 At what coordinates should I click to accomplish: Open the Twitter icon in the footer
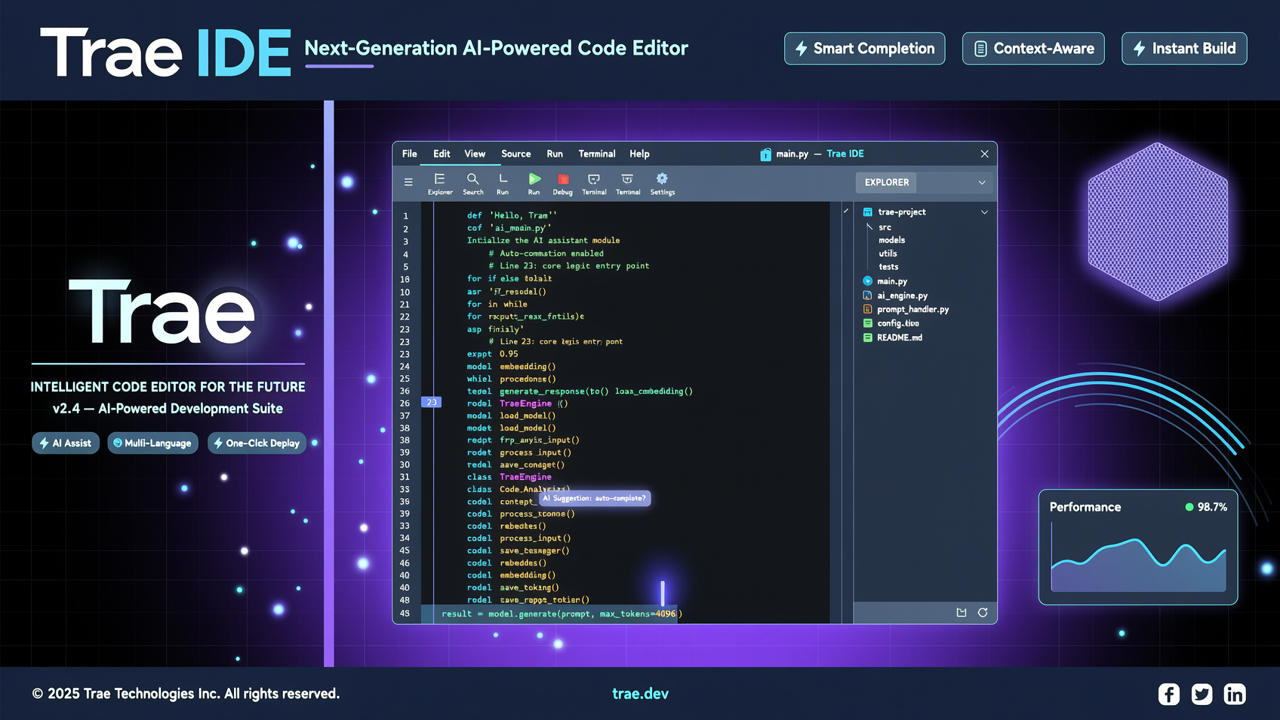[1201, 694]
